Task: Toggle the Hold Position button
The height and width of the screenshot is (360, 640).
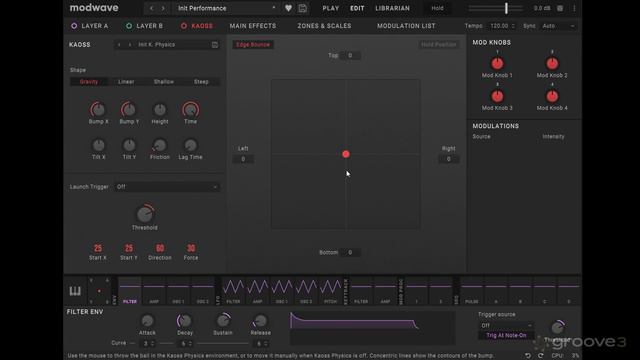Action: coord(439,44)
